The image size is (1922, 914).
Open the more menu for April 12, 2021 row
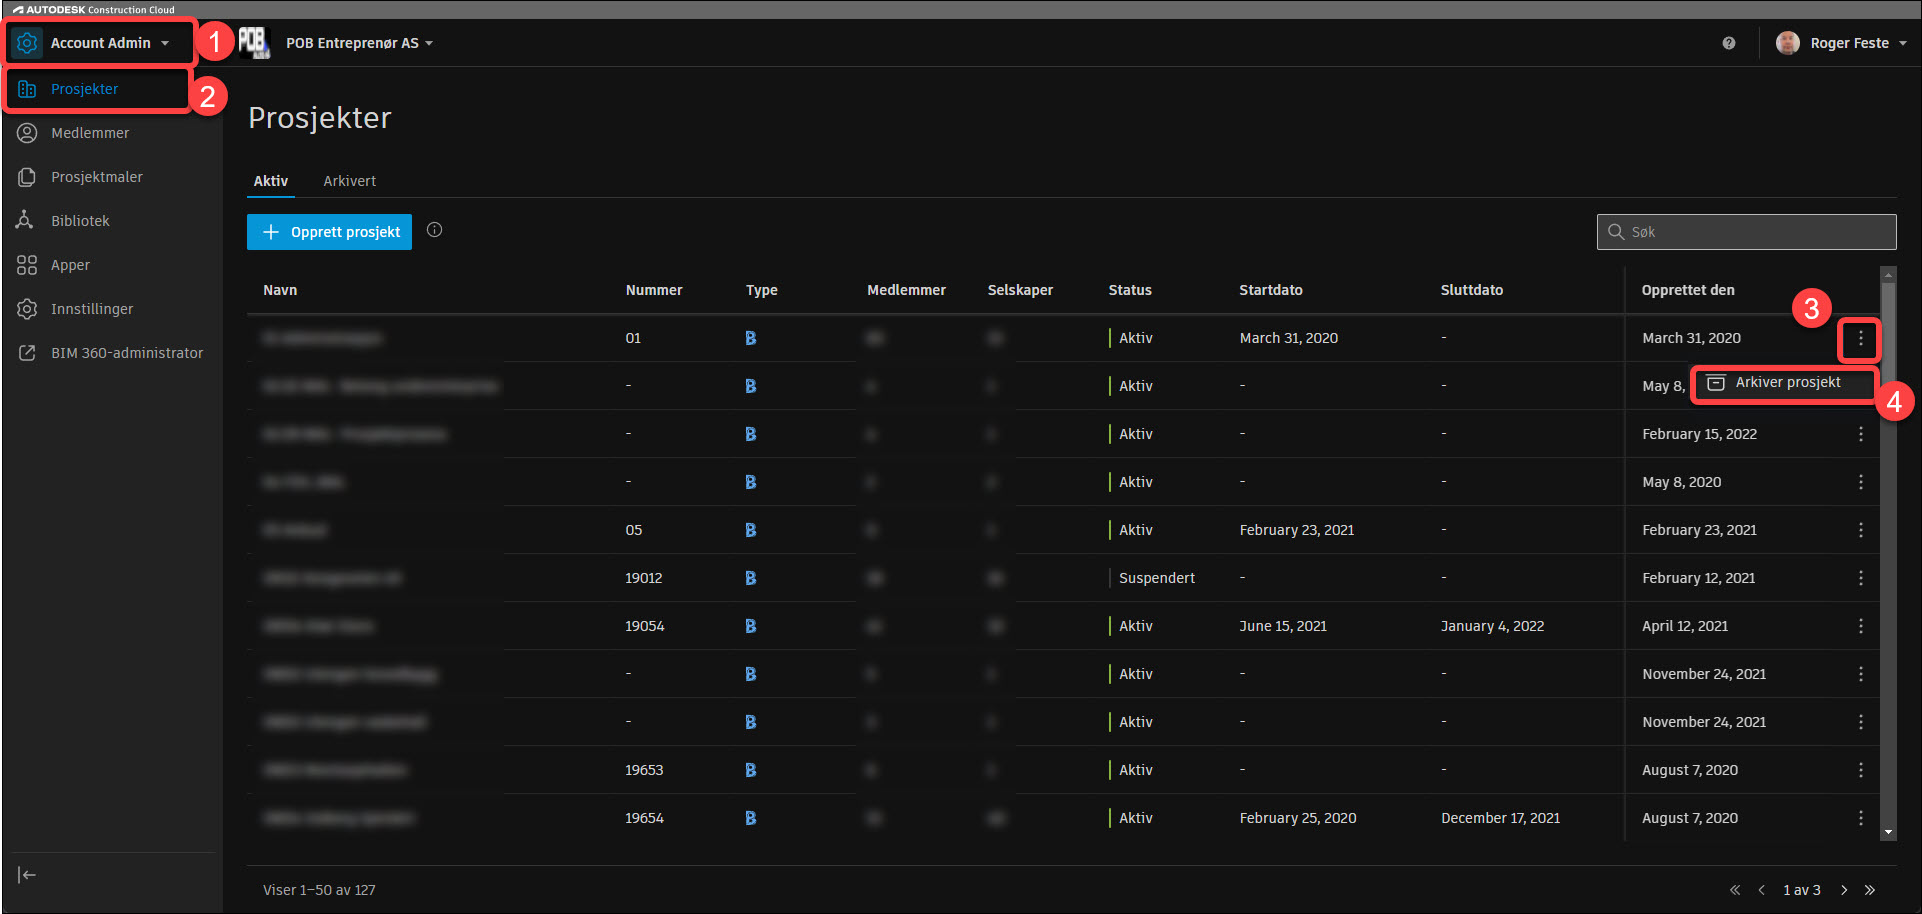(1860, 626)
